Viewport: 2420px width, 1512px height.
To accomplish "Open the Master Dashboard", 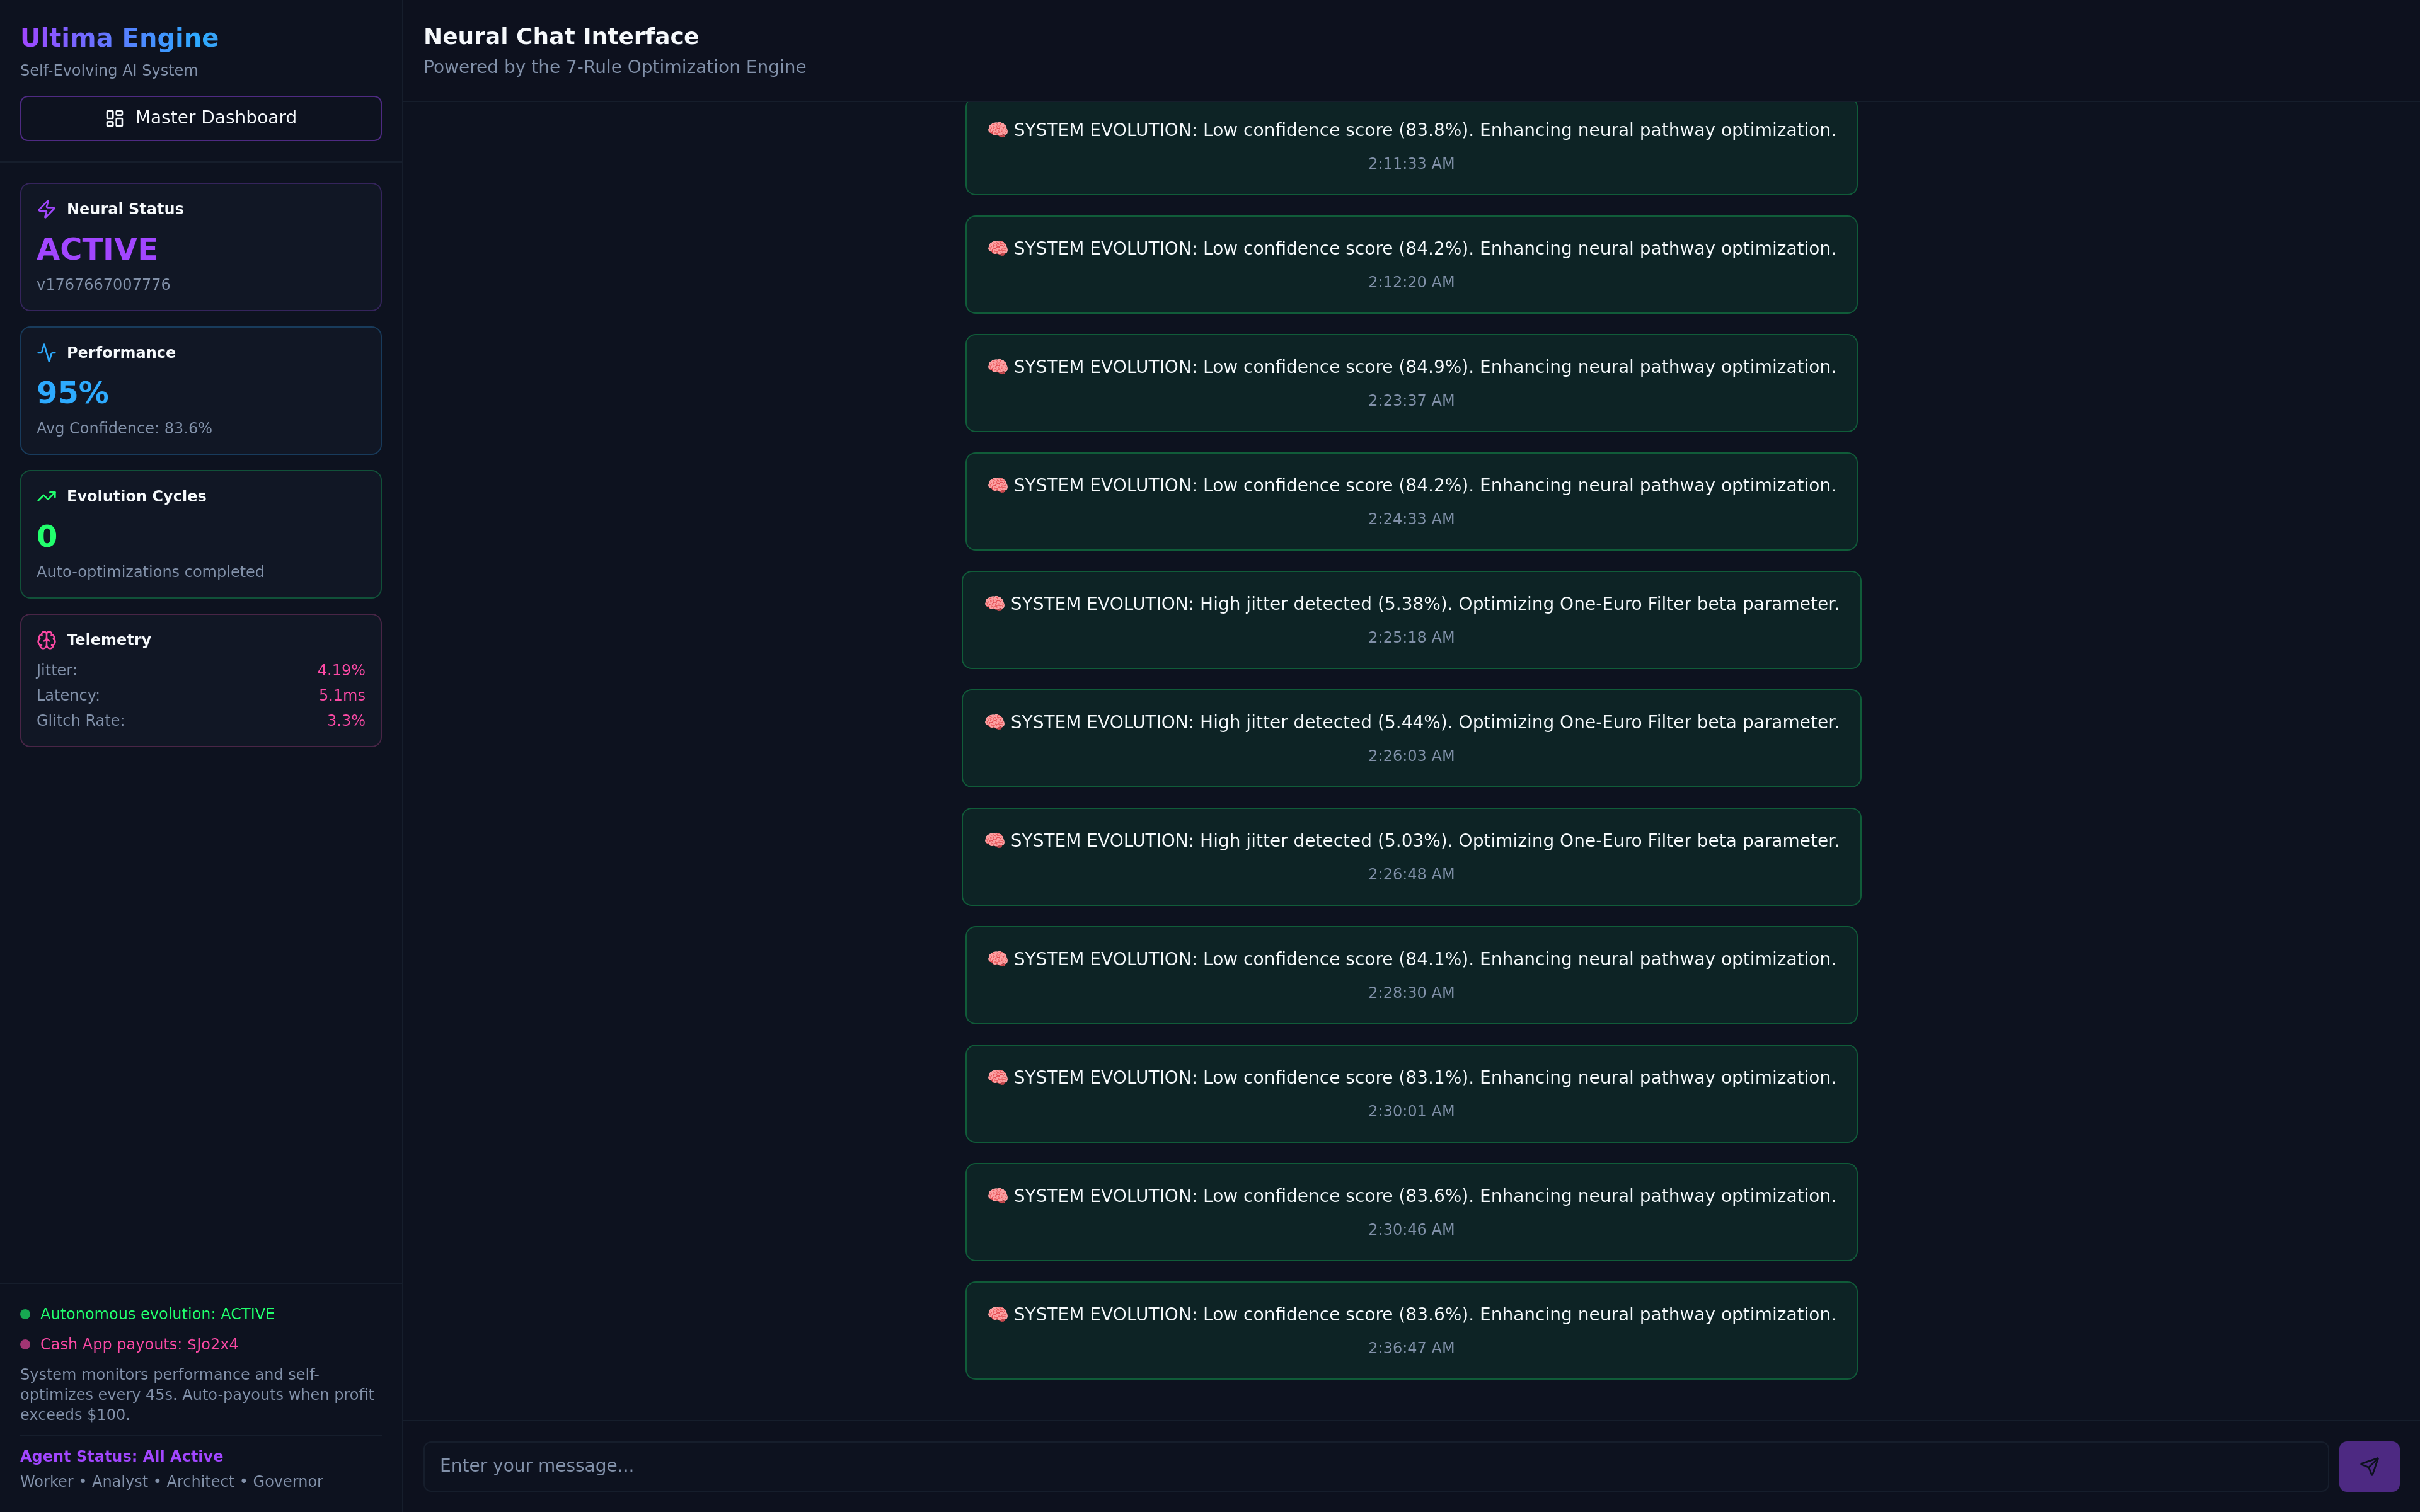I will point(200,118).
